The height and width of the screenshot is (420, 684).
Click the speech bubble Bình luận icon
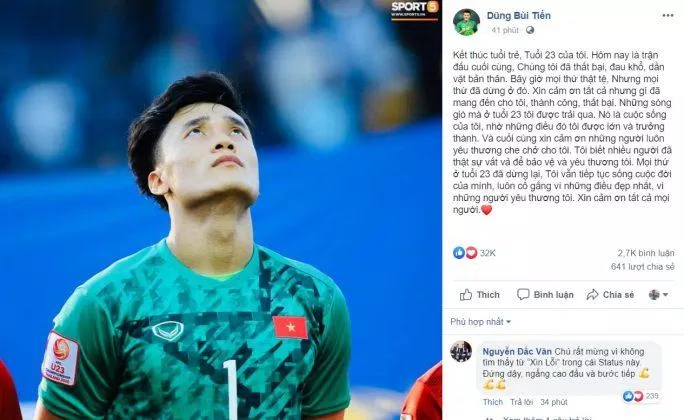point(523,294)
